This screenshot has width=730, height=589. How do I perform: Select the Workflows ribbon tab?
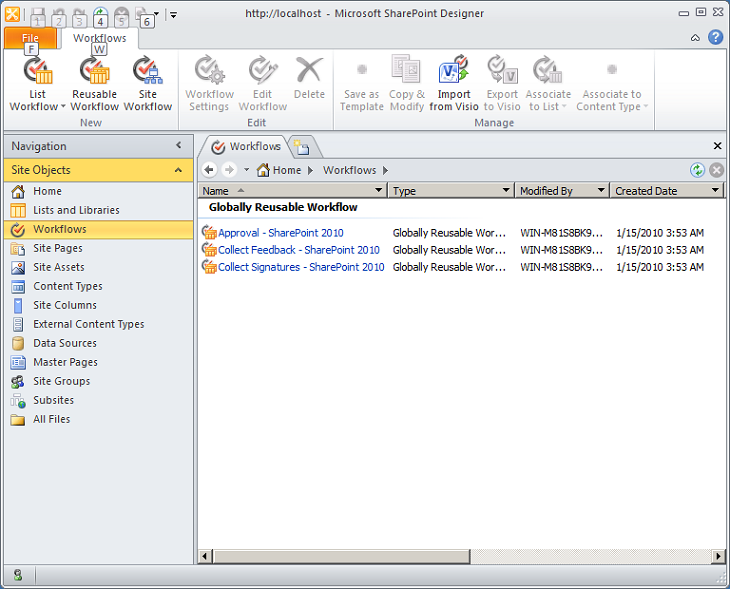click(100, 38)
